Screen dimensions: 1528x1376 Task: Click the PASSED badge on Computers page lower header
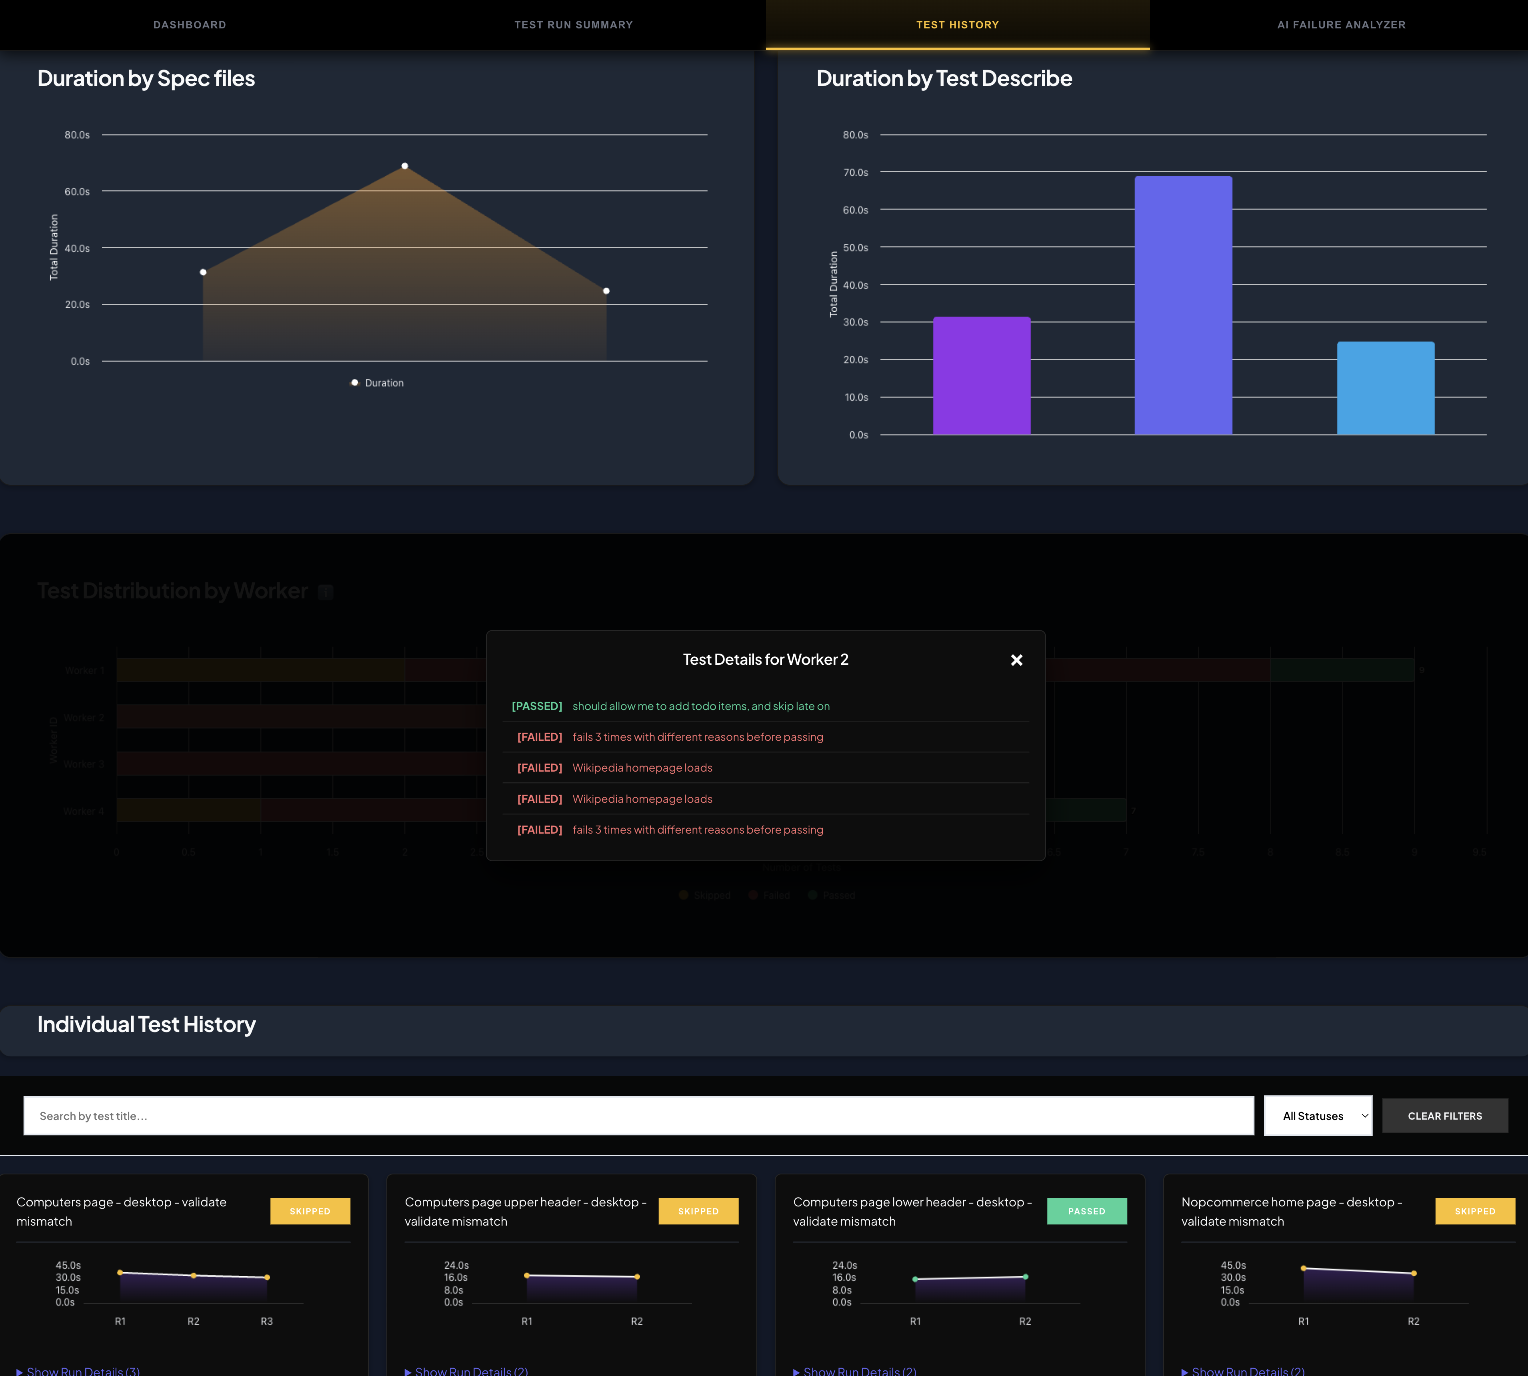coord(1086,1211)
